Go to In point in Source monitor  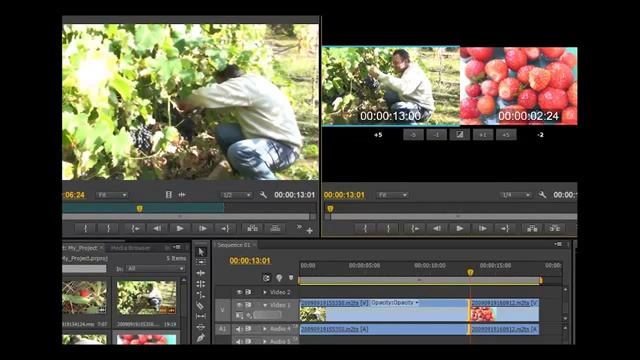pos(135,229)
